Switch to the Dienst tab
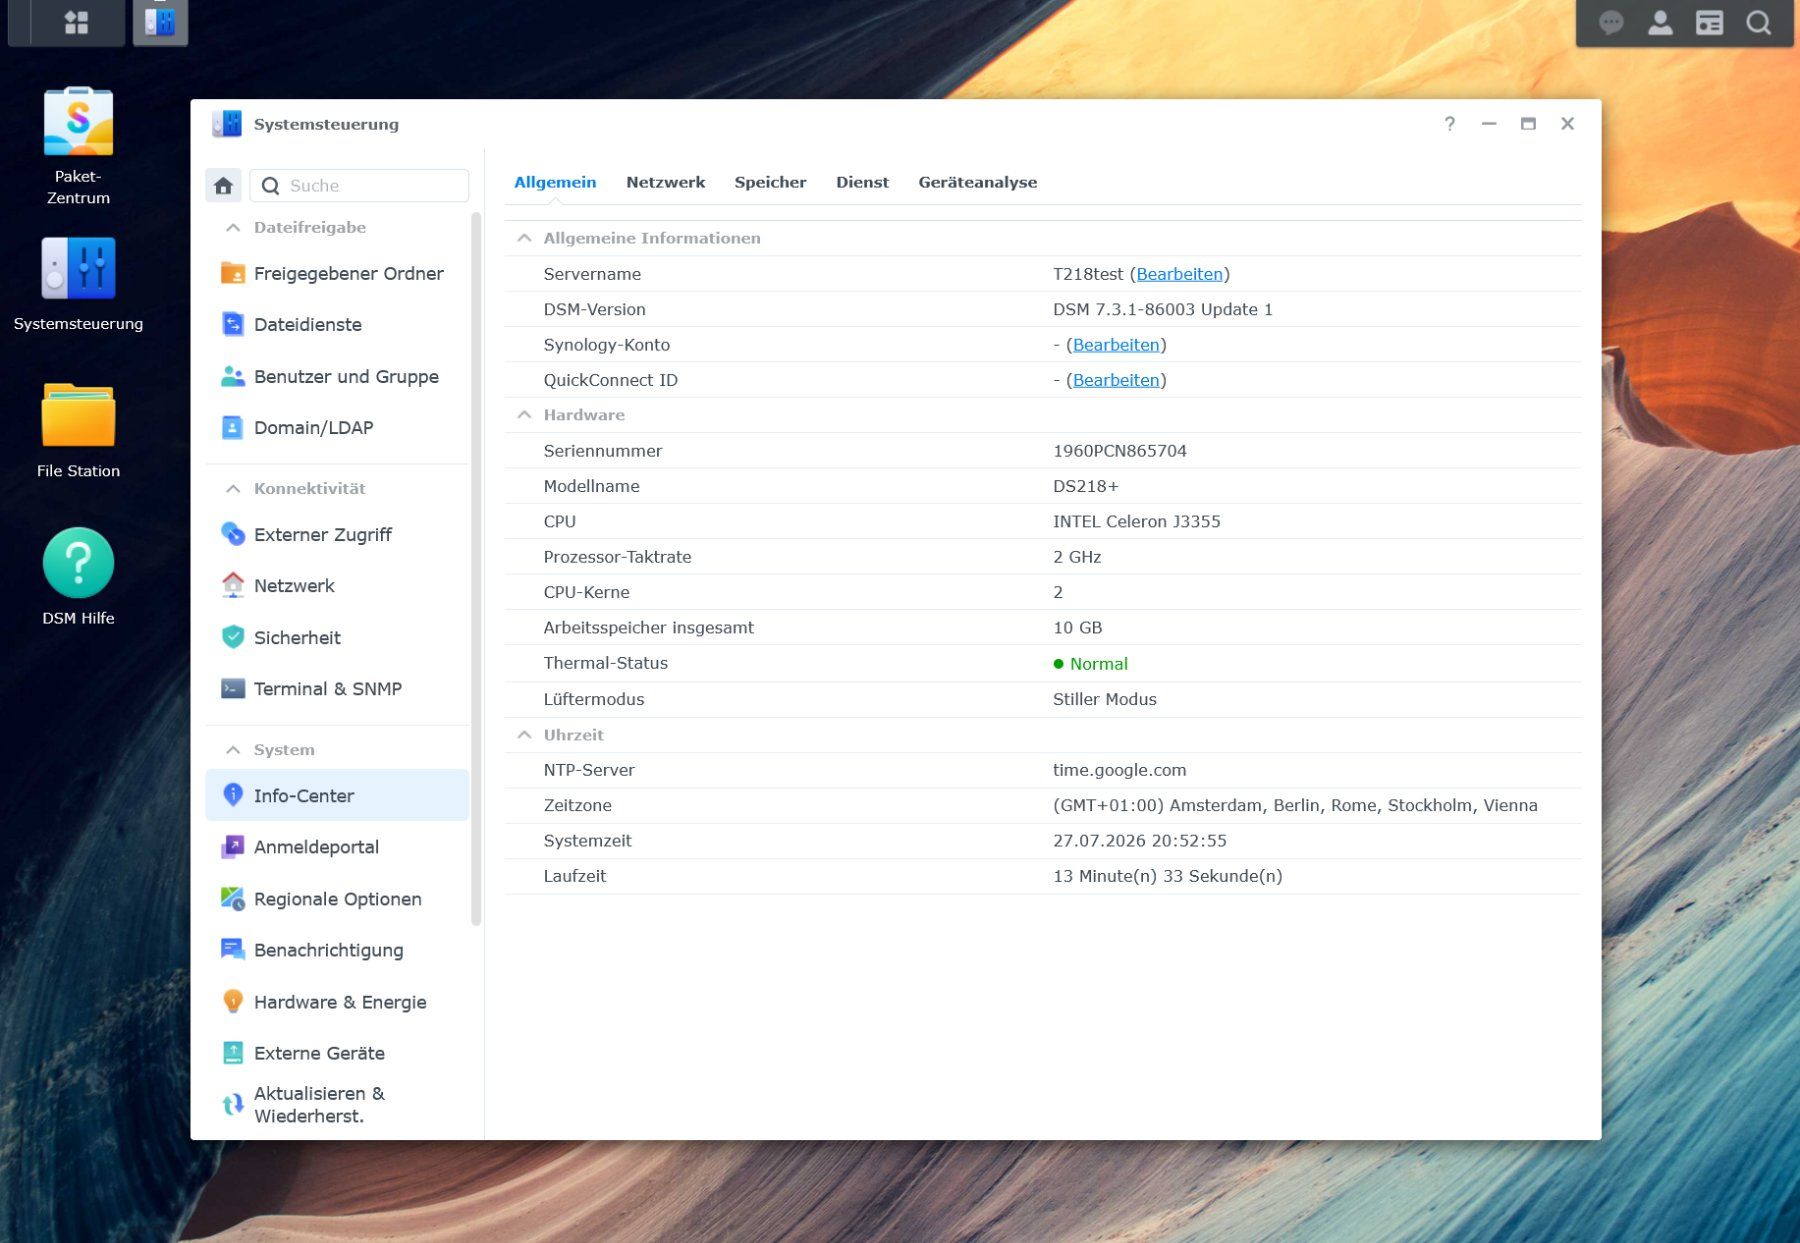The height and width of the screenshot is (1243, 1800). point(862,182)
